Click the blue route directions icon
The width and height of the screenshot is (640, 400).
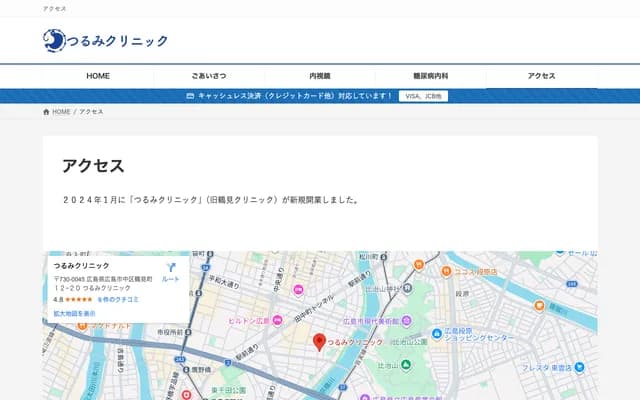170,268
